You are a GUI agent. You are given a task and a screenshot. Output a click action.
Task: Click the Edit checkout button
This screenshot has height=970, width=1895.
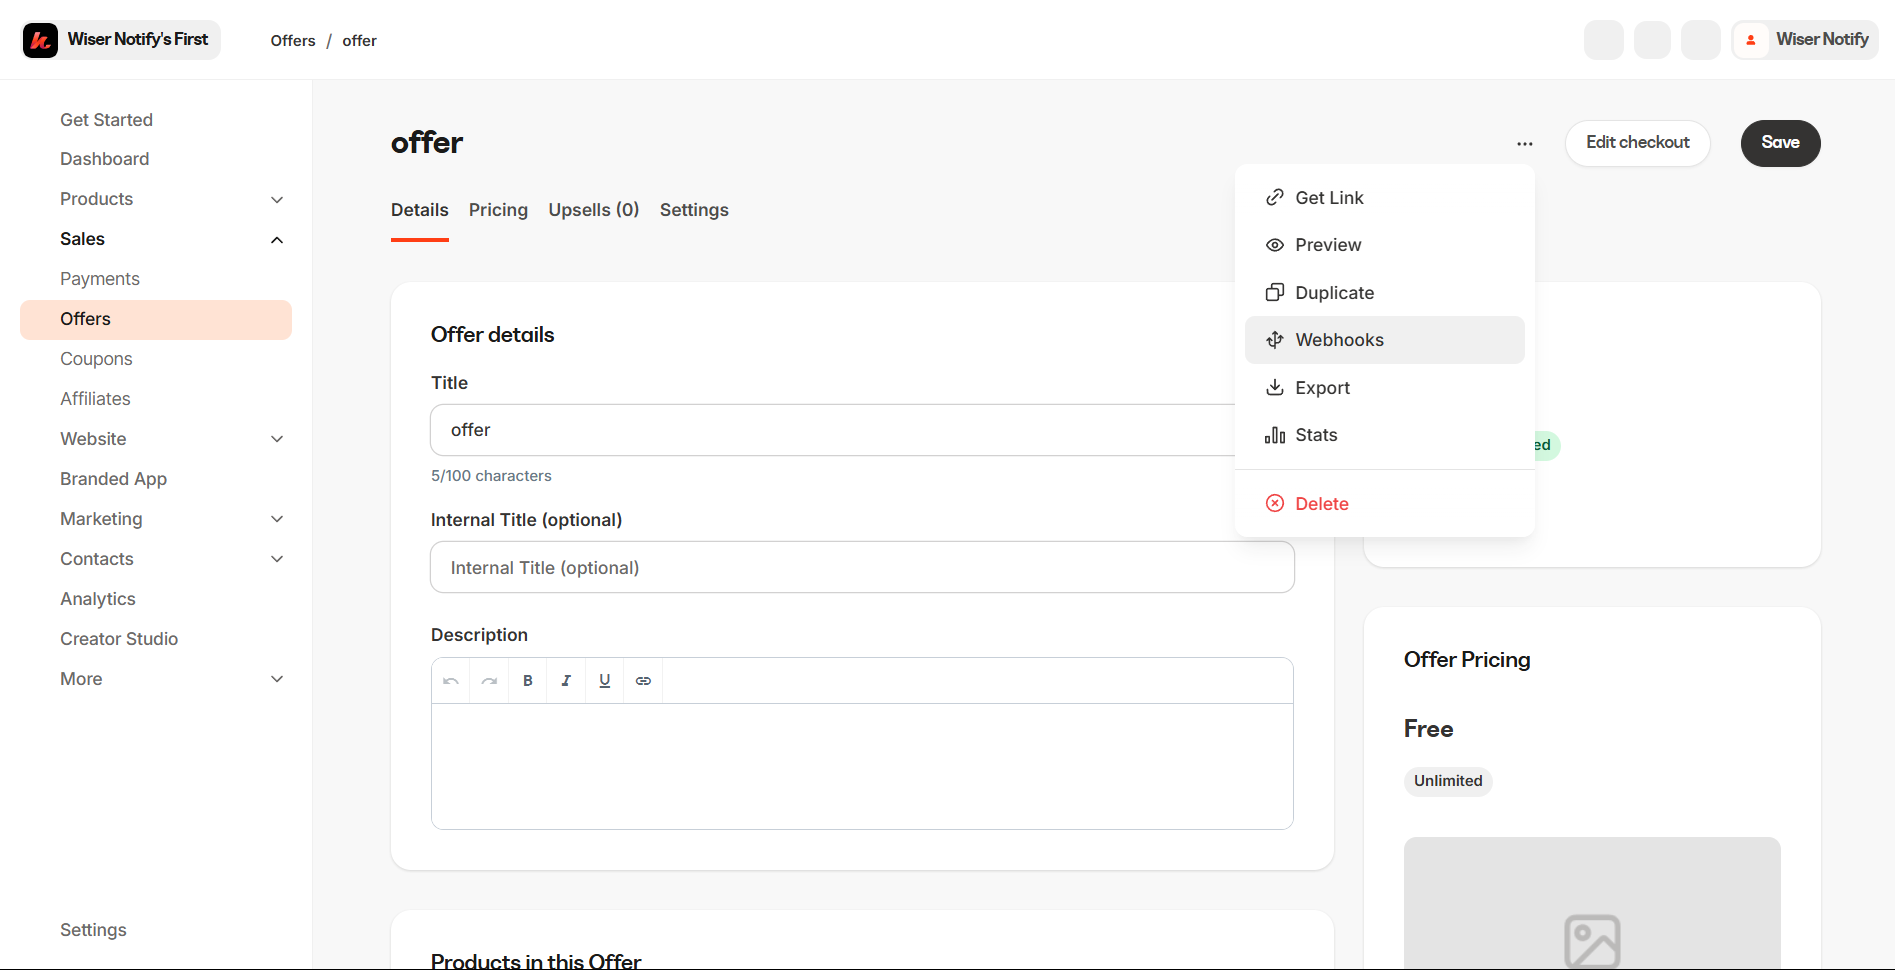tap(1637, 143)
